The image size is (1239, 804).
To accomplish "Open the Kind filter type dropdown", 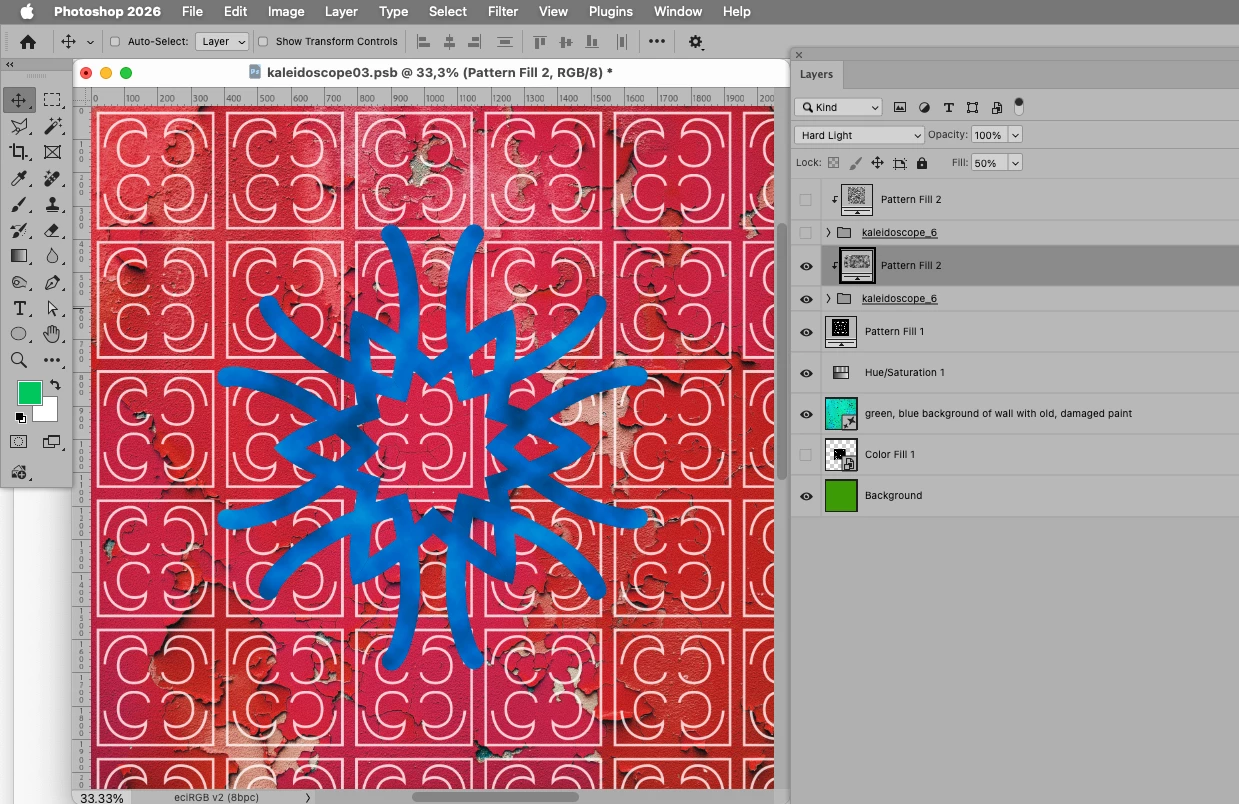I will click(839, 107).
